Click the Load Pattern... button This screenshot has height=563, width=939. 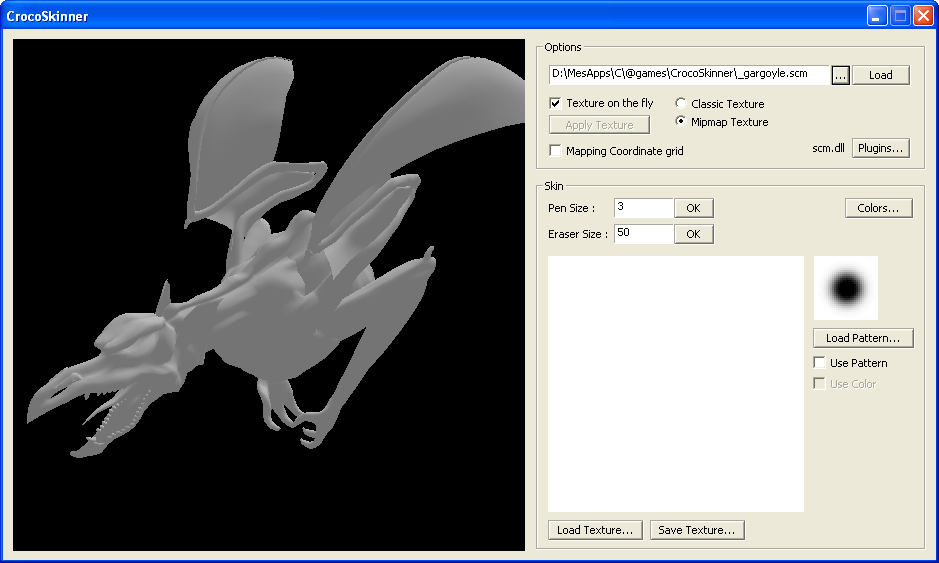coord(863,338)
